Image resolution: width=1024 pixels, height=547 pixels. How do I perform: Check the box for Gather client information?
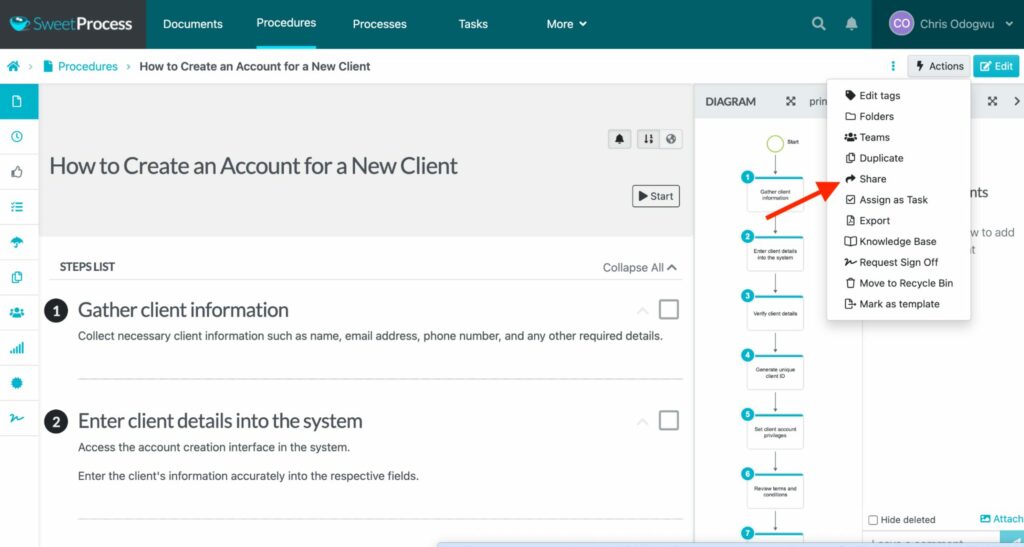tap(668, 310)
